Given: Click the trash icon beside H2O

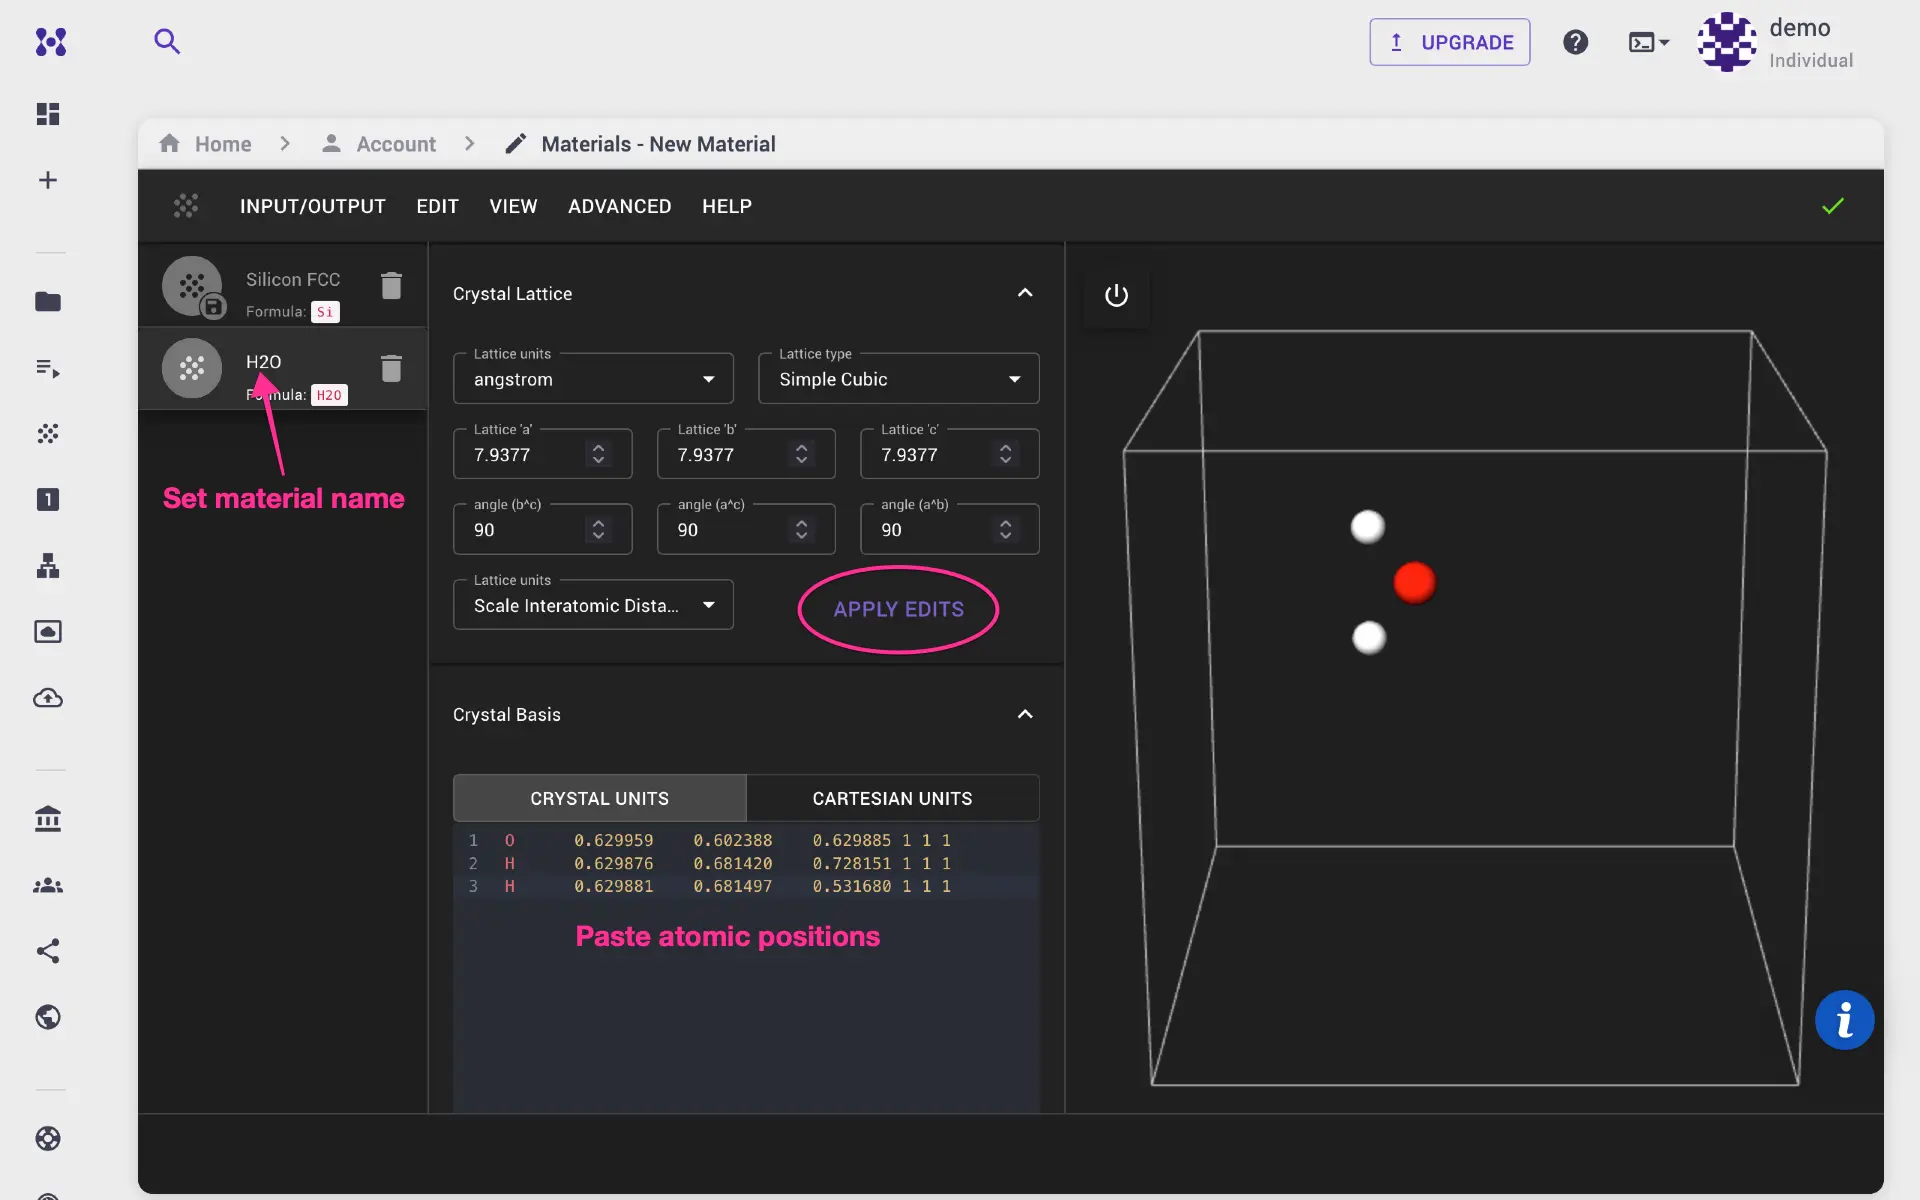Looking at the screenshot, I should tap(391, 369).
